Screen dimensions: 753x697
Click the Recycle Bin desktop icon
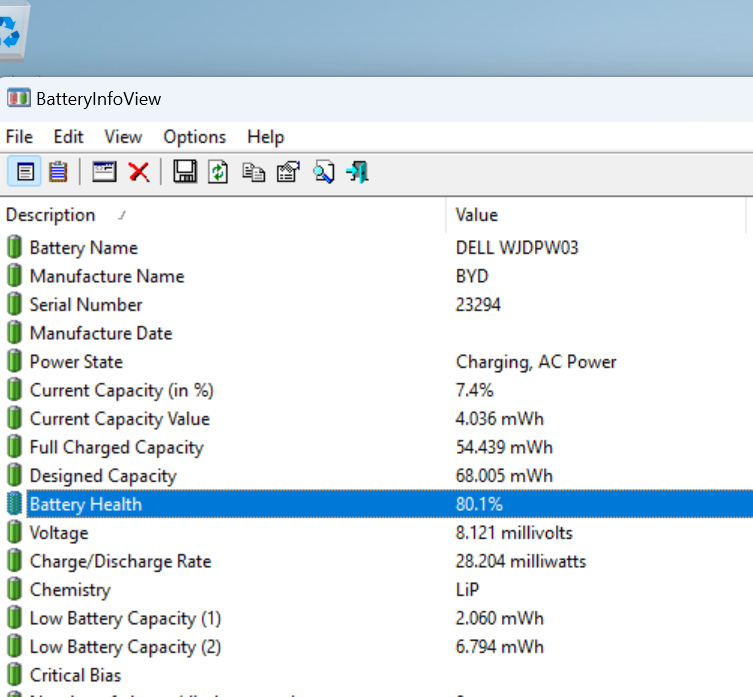click(x=11, y=34)
